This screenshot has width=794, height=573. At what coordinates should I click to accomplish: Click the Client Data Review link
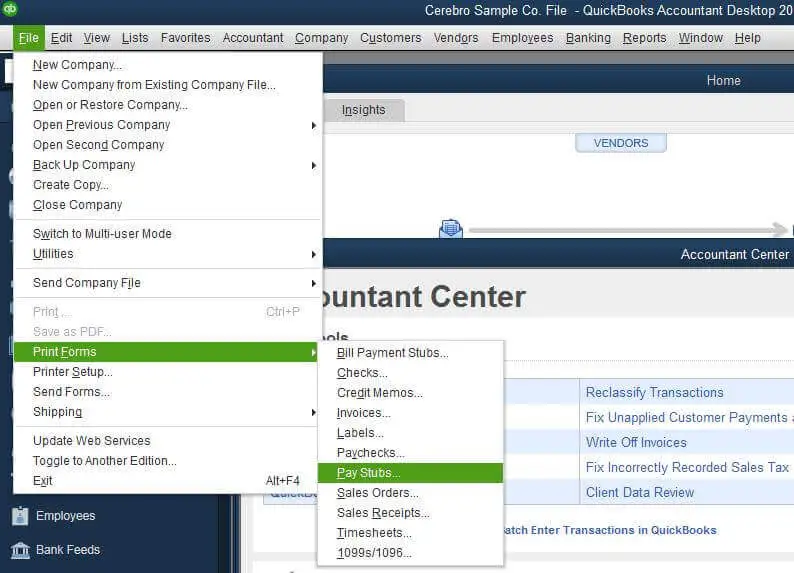coord(640,492)
